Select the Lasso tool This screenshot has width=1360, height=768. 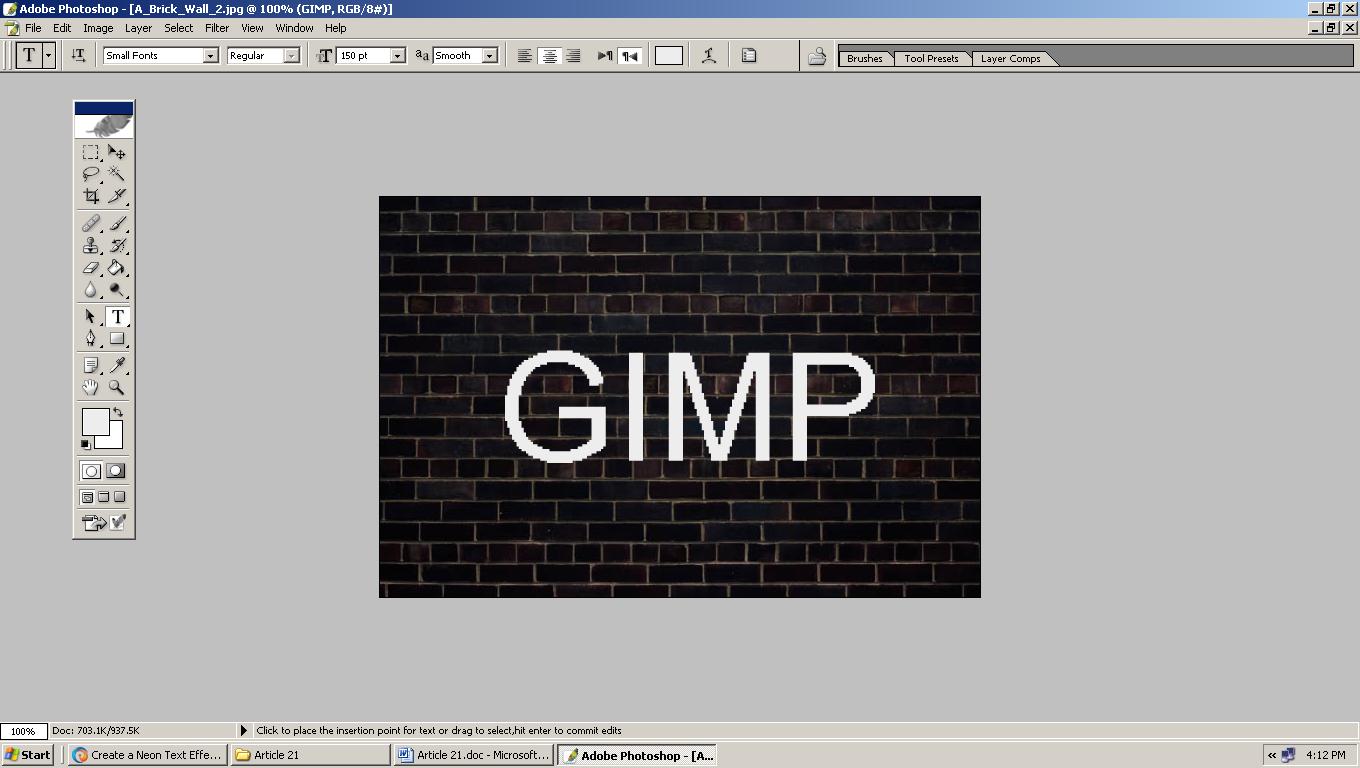pyautogui.click(x=91, y=174)
